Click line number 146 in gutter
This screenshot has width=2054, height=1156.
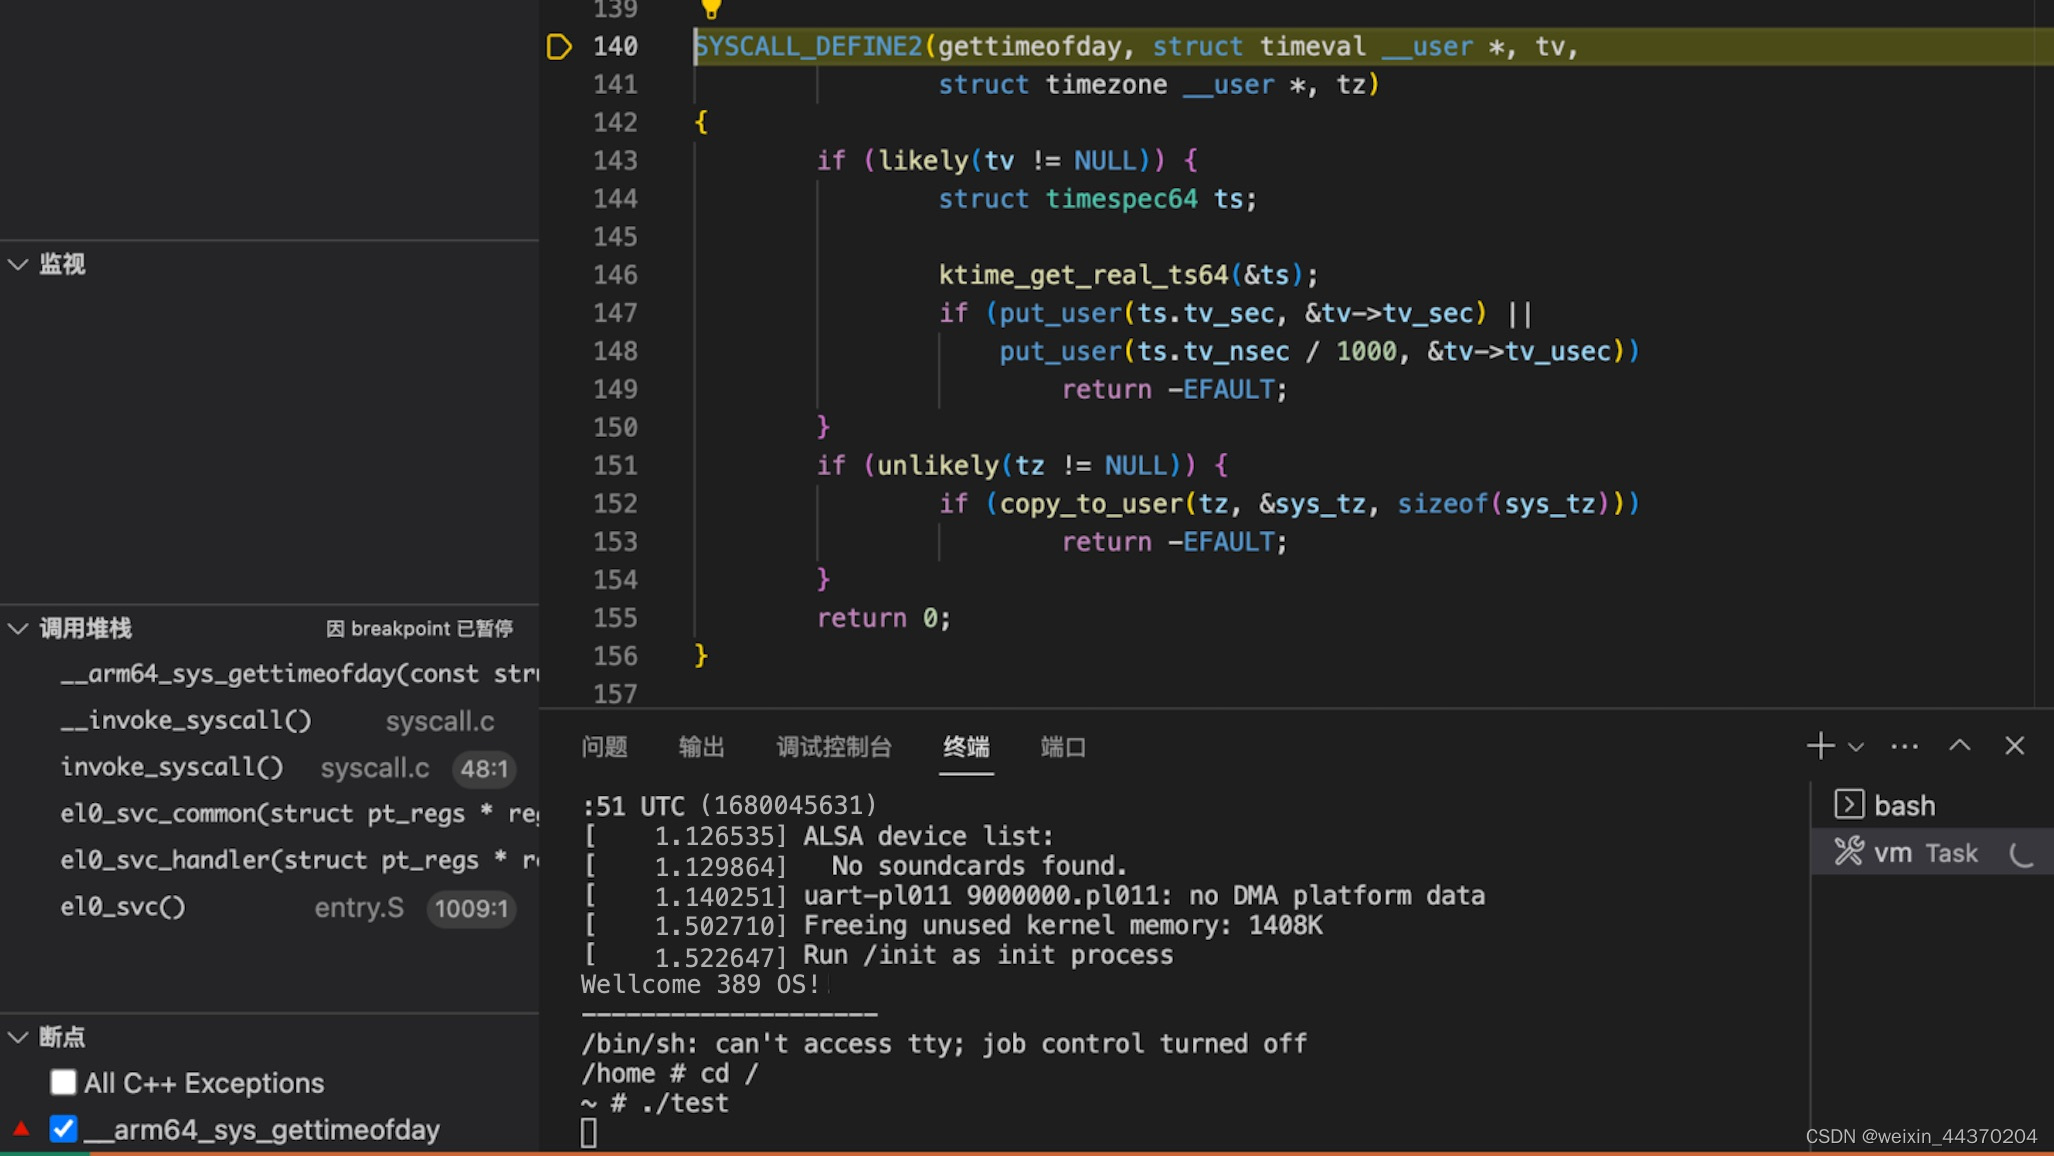click(615, 274)
